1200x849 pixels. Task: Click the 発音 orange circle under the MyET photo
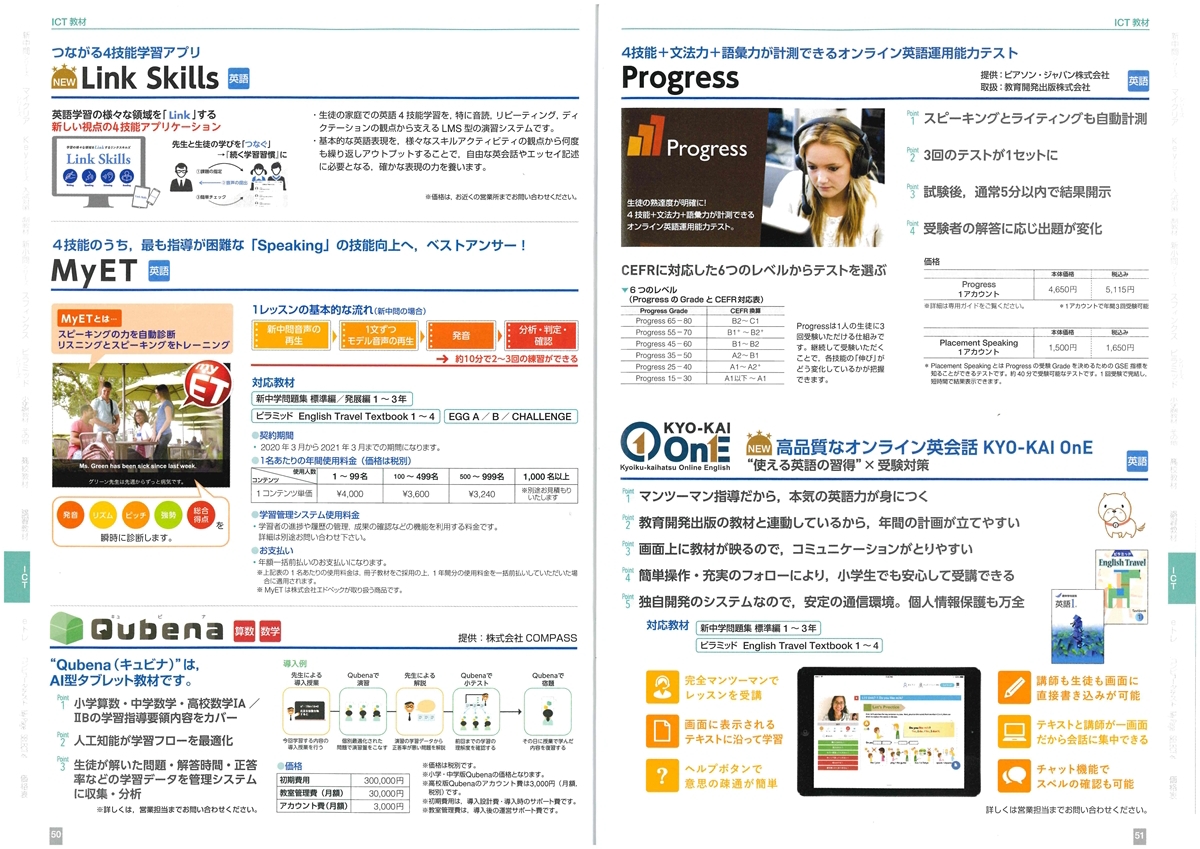pyautogui.click(x=70, y=516)
